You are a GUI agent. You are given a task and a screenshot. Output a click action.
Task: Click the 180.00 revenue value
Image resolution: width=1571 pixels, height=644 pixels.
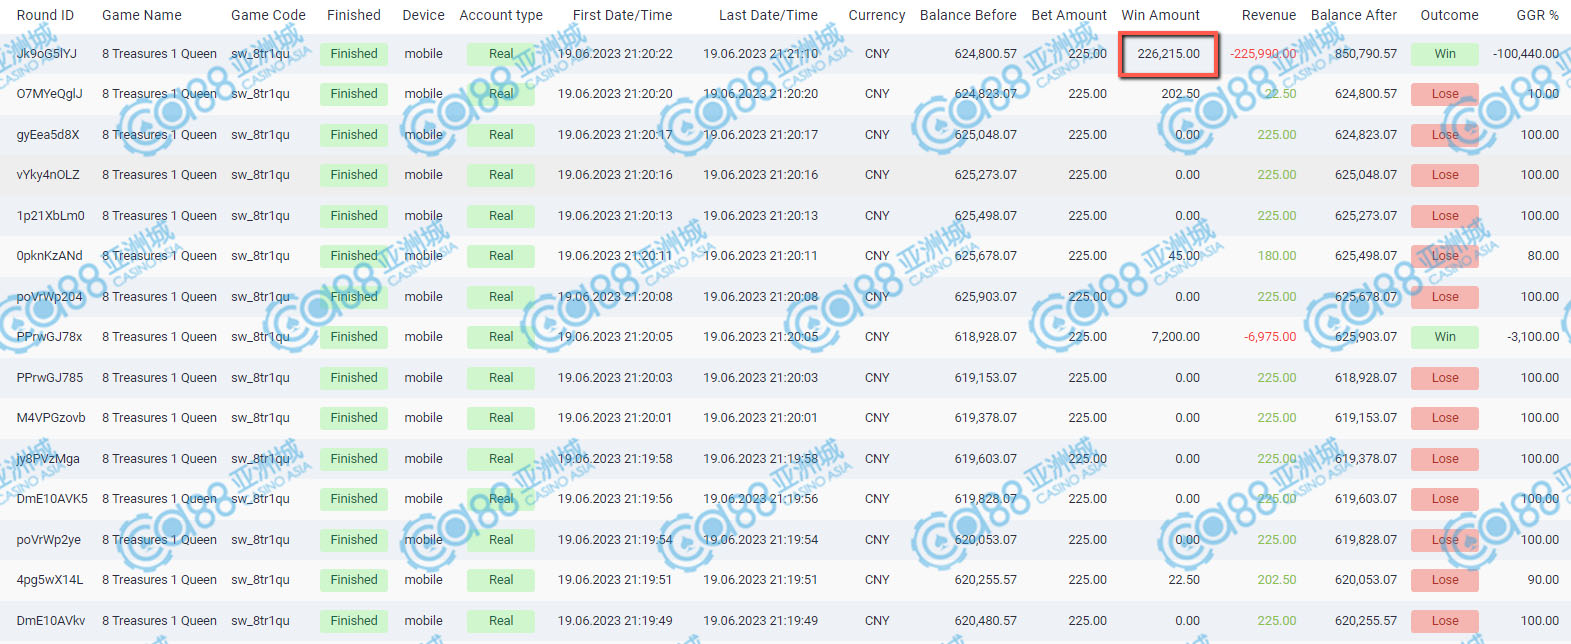coord(1277,256)
